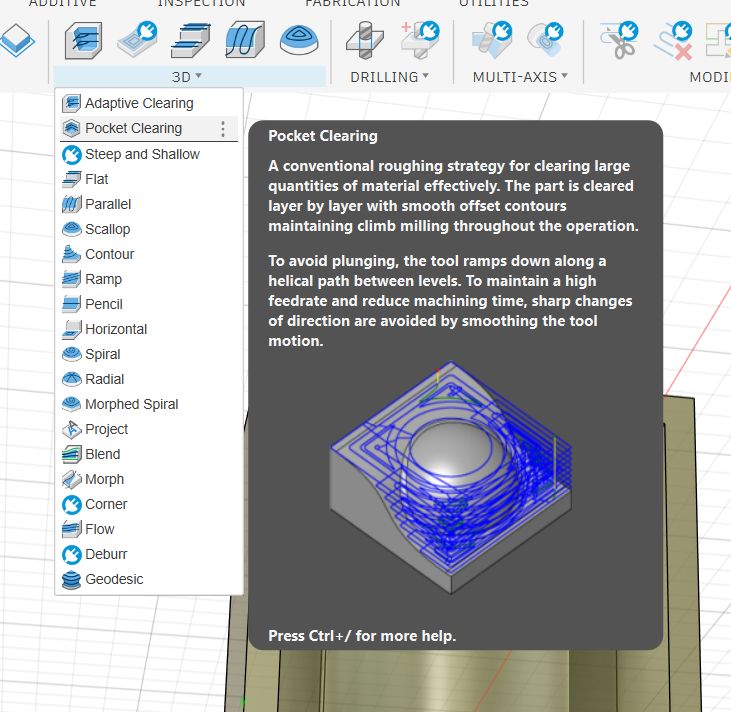Viewport: 731px width, 712px height.
Task: Select Flat from the 3D menu
Action: (x=148, y=179)
